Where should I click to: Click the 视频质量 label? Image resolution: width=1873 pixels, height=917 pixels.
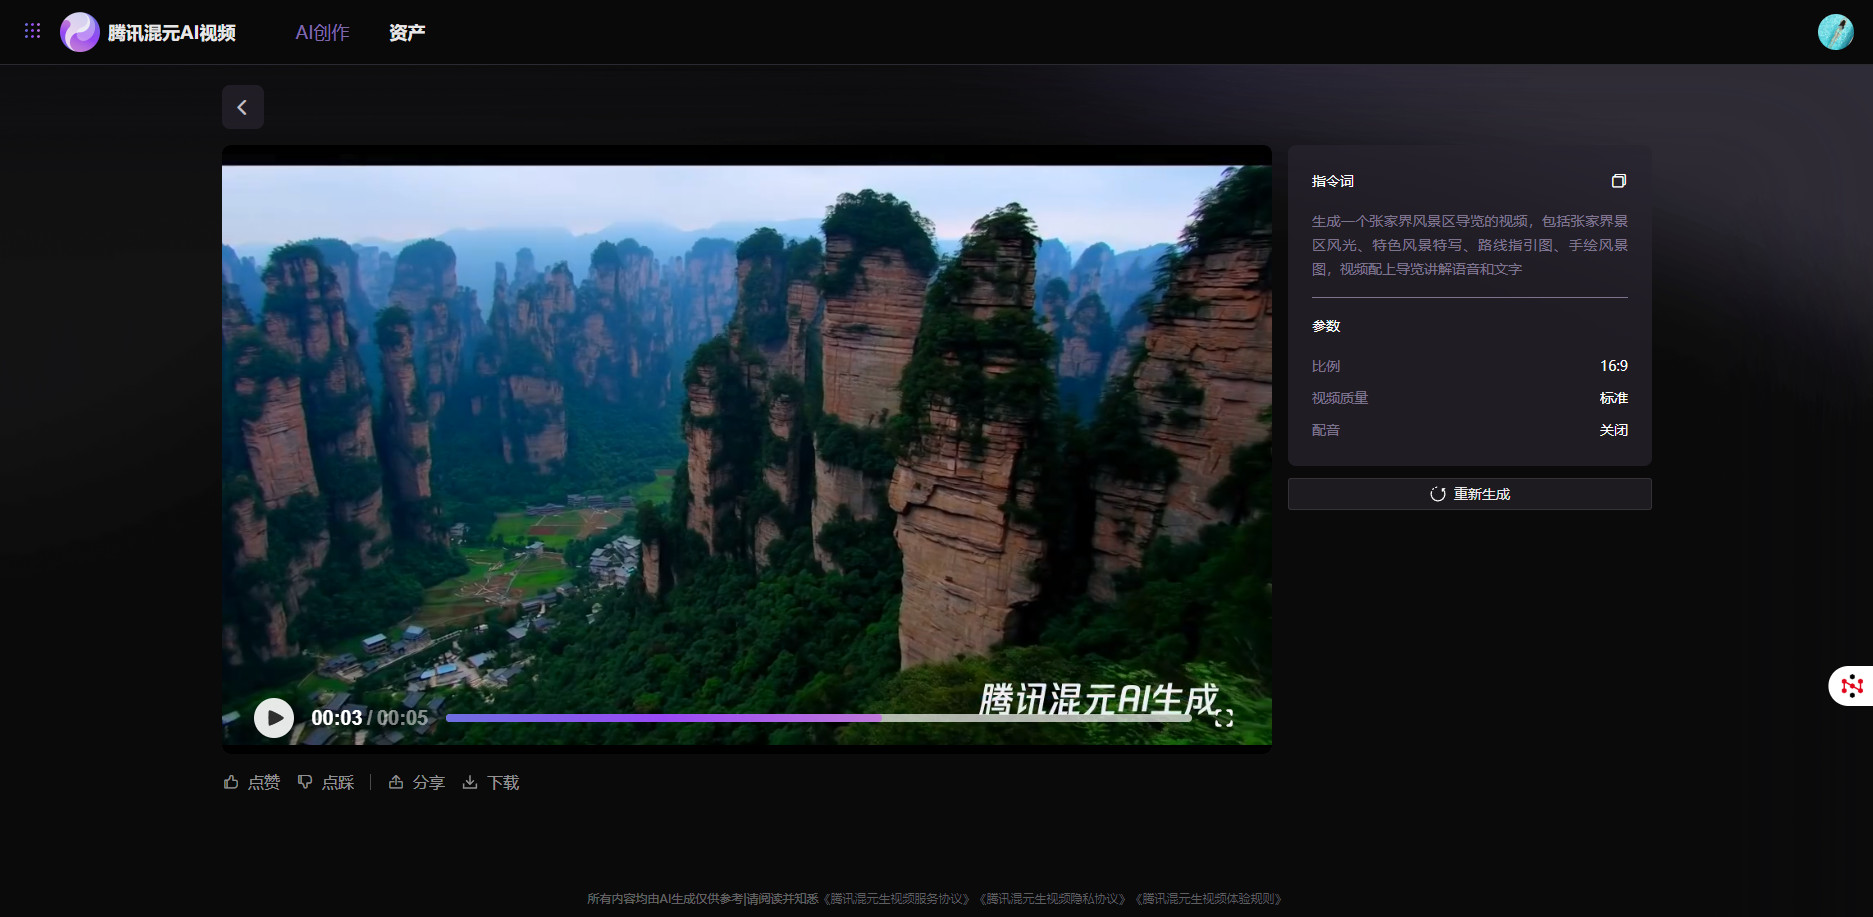[1340, 398]
